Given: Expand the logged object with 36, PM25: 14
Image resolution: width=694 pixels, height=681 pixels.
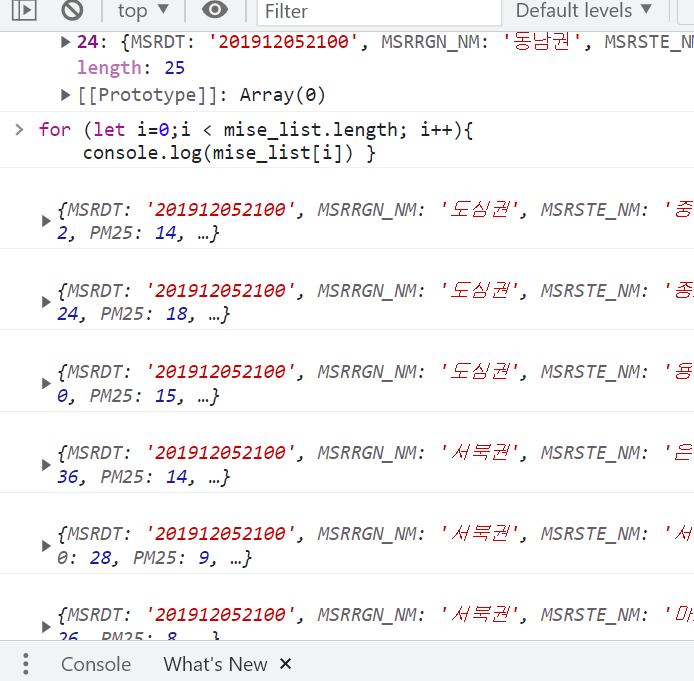Looking at the screenshot, I should pos(46,465).
